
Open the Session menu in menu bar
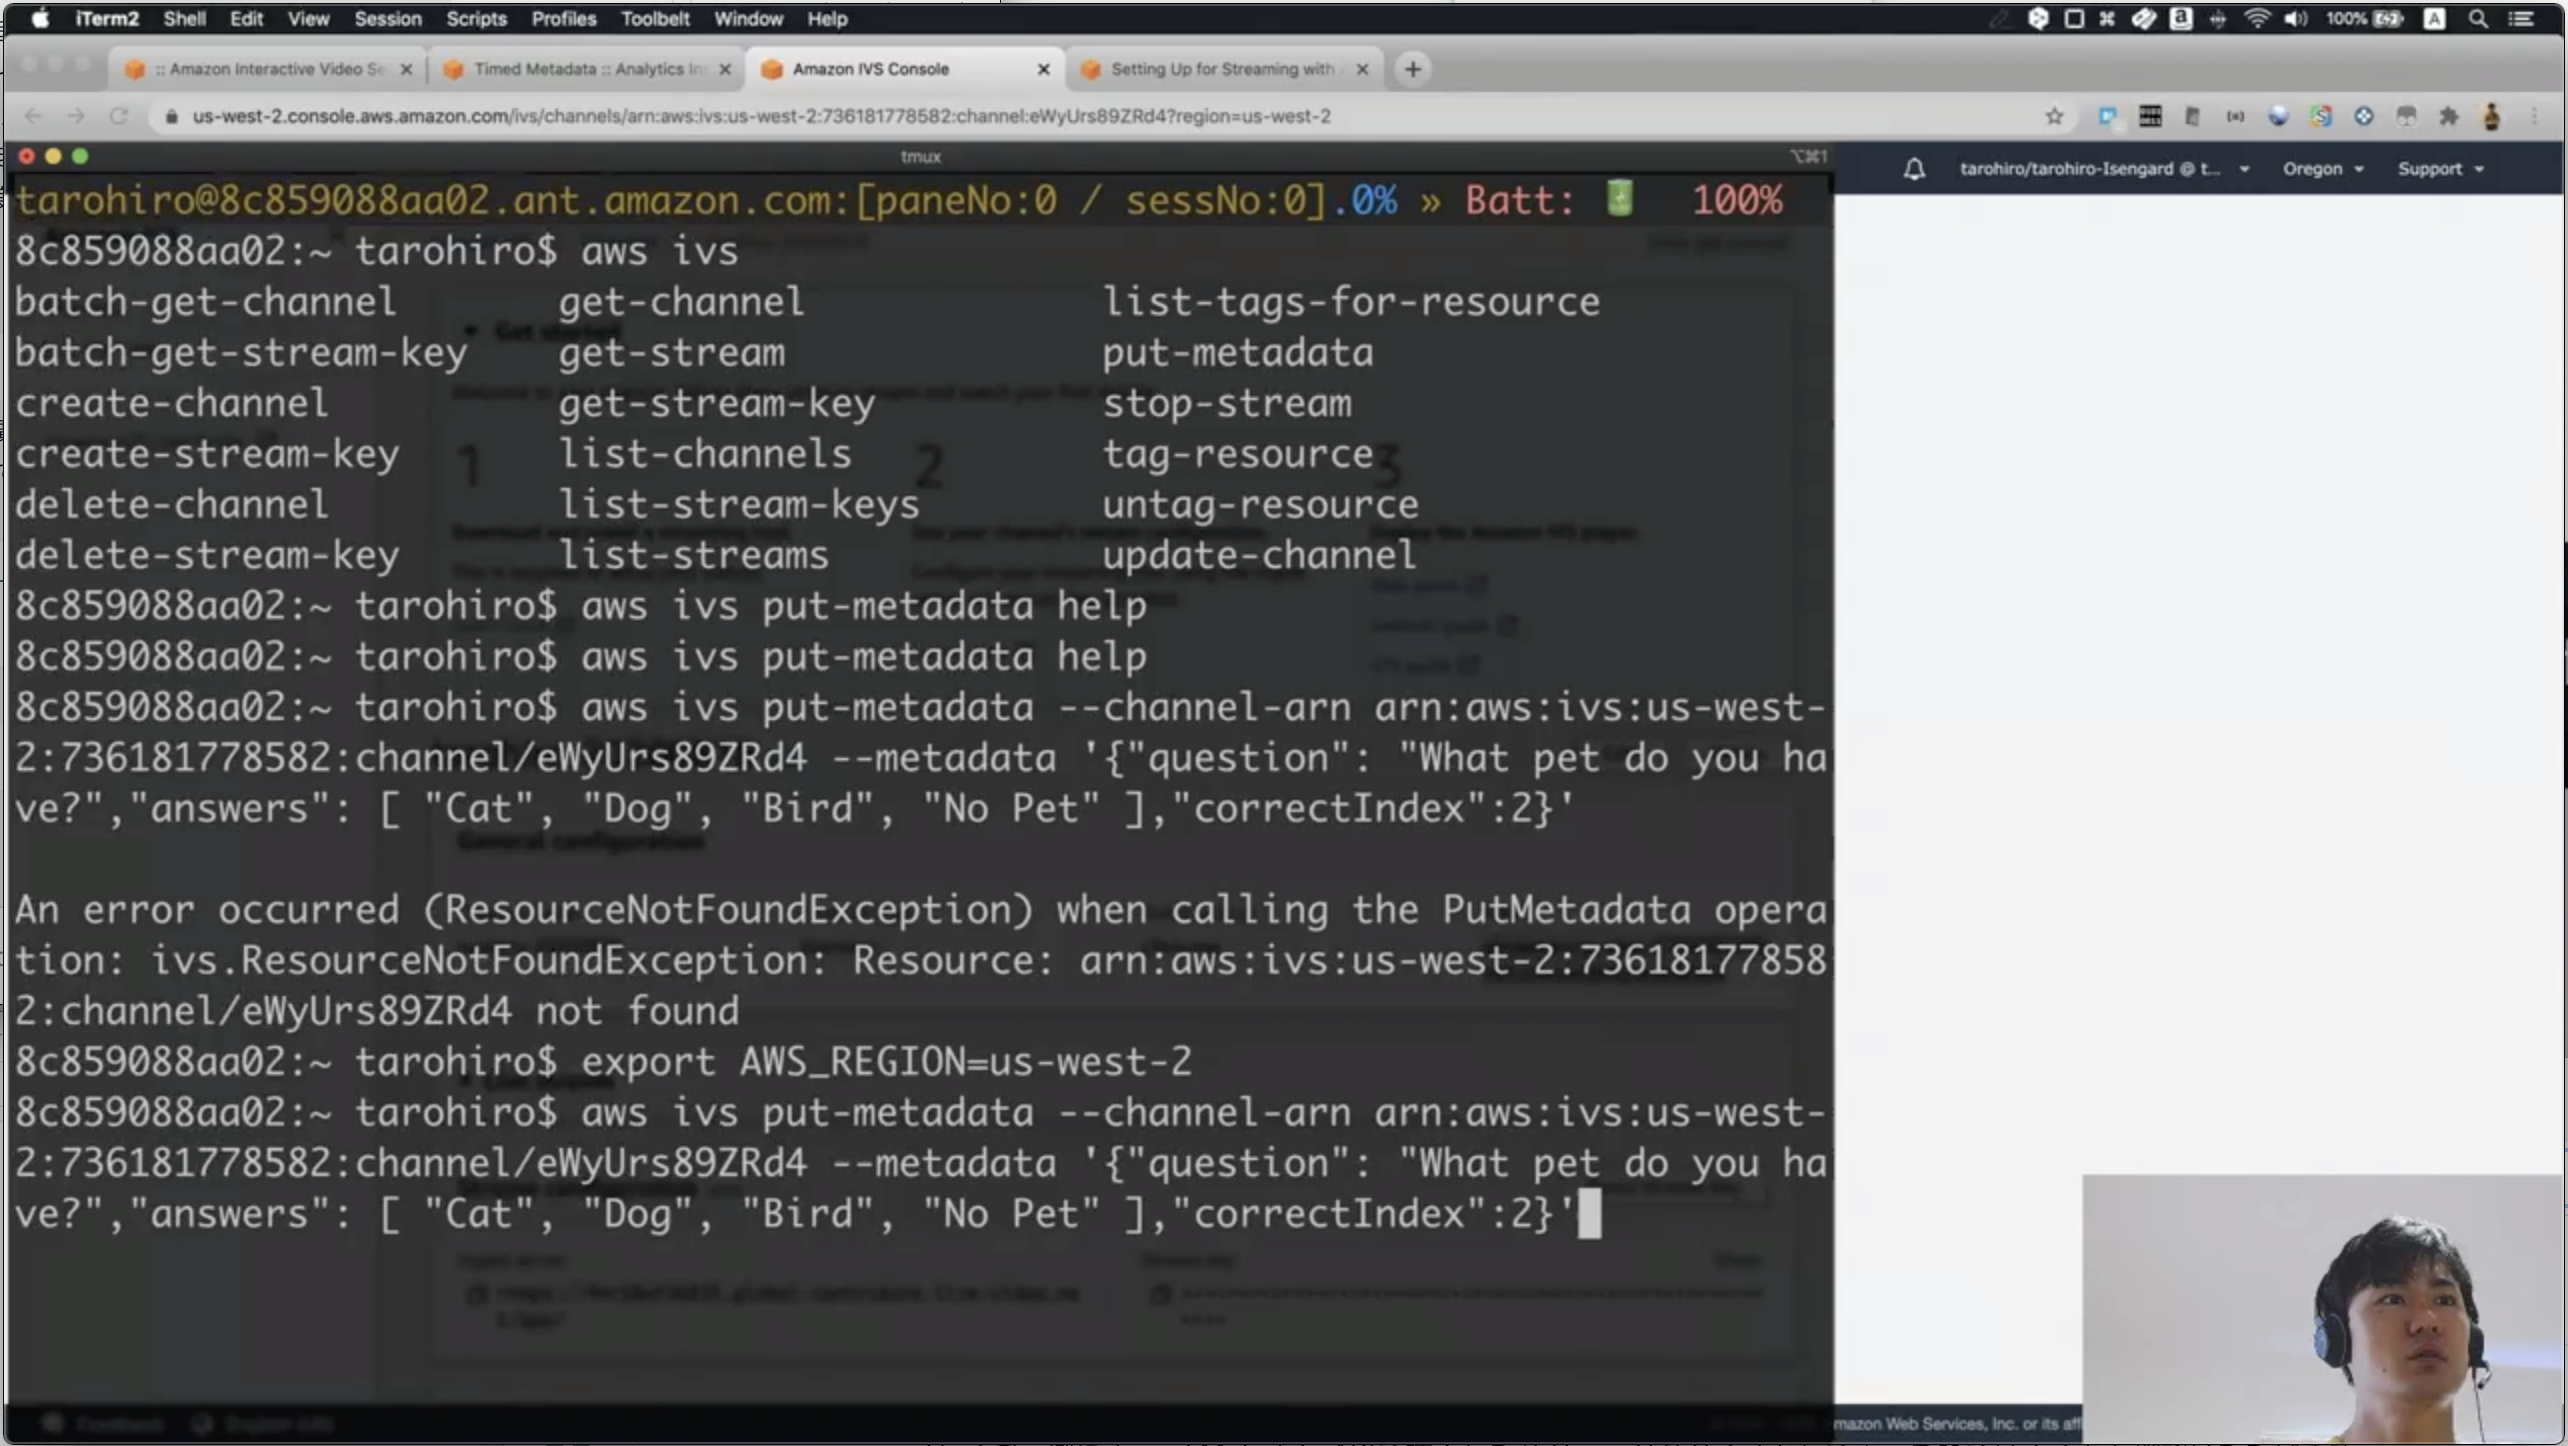387,19
